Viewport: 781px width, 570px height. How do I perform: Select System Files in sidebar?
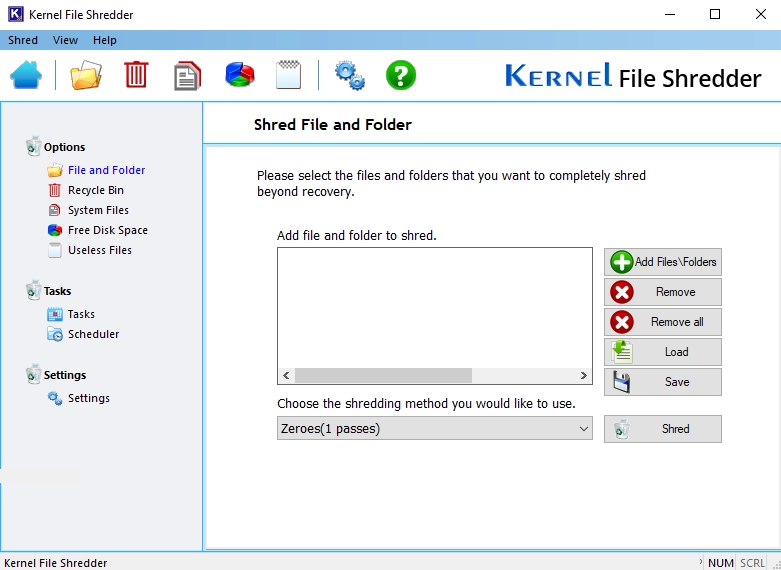click(98, 210)
